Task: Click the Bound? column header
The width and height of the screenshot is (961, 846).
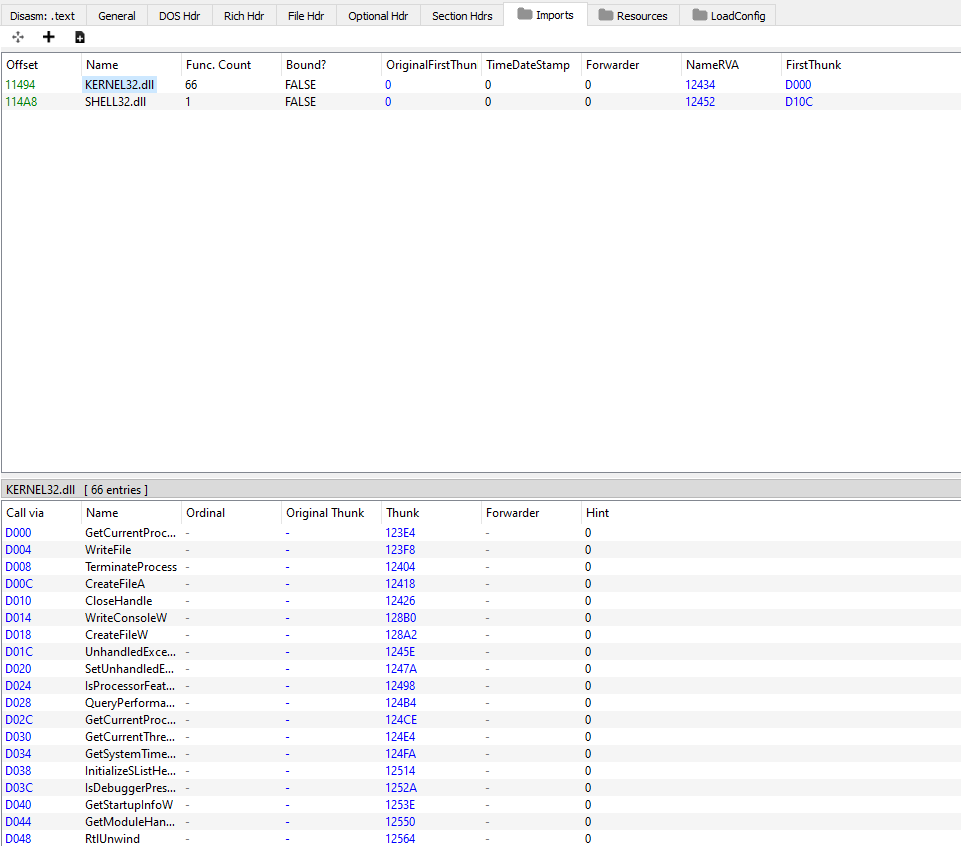Action: 306,65
